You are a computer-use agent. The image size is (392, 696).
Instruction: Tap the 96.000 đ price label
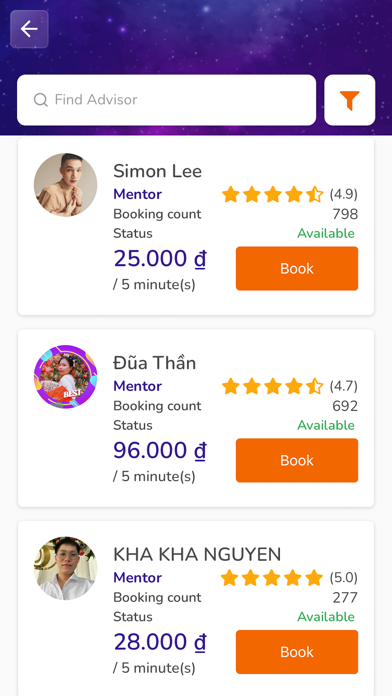(x=160, y=450)
